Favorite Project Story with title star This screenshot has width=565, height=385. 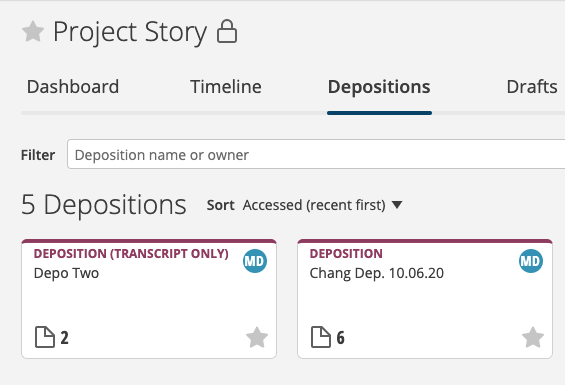(33, 31)
